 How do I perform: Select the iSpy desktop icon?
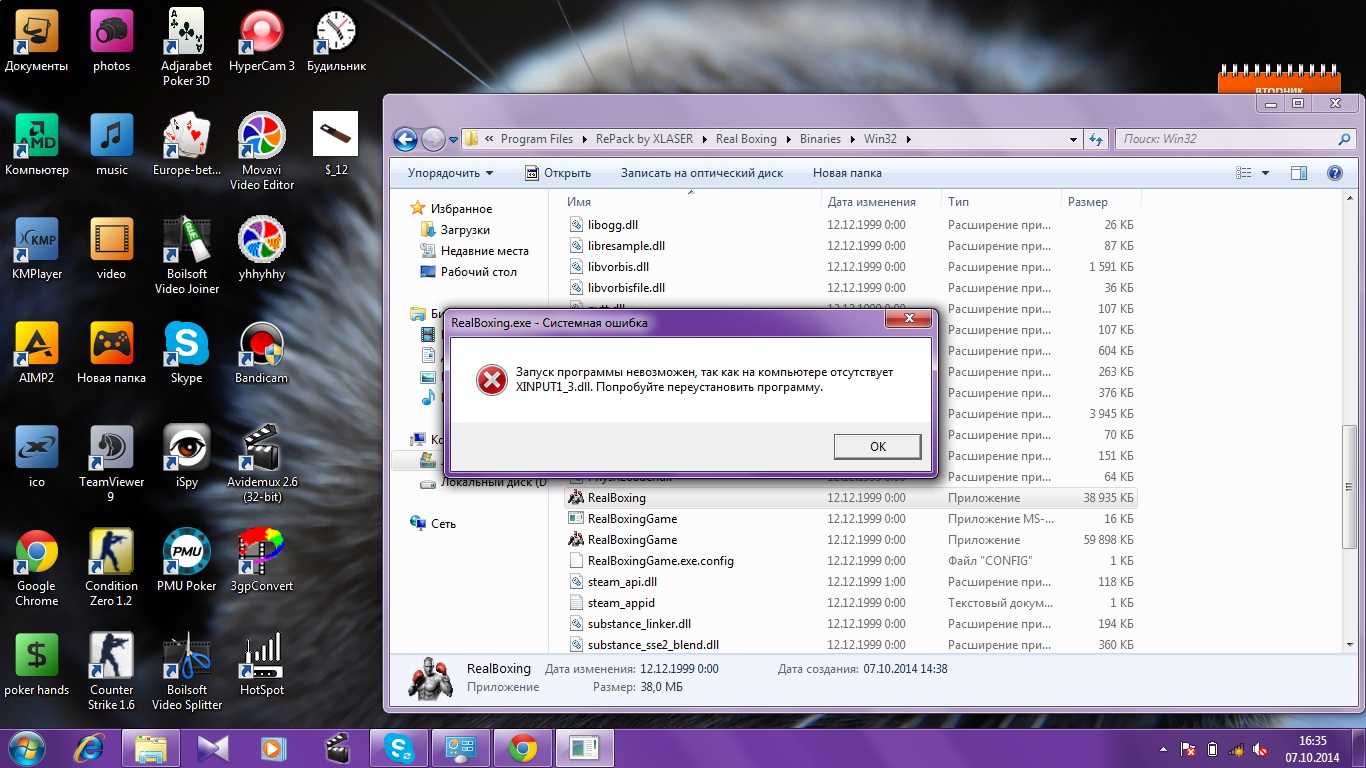[186, 456]
